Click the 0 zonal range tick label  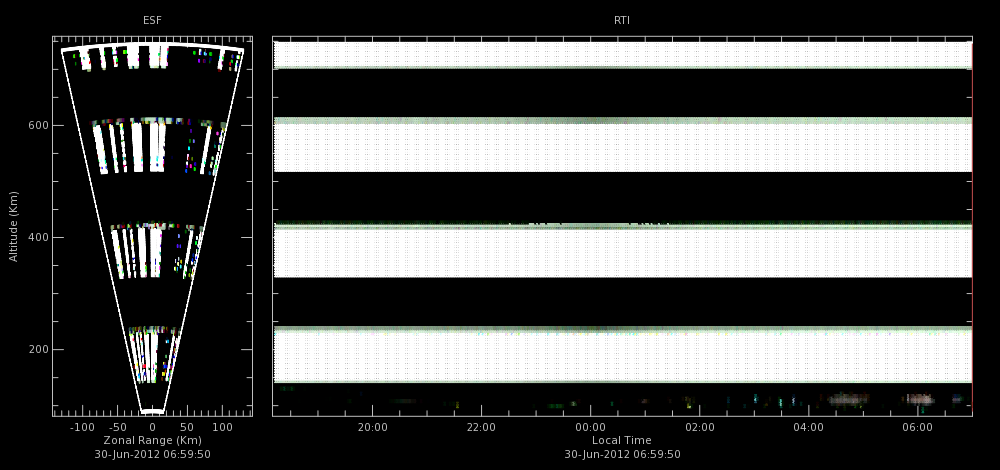click(152, 427)
